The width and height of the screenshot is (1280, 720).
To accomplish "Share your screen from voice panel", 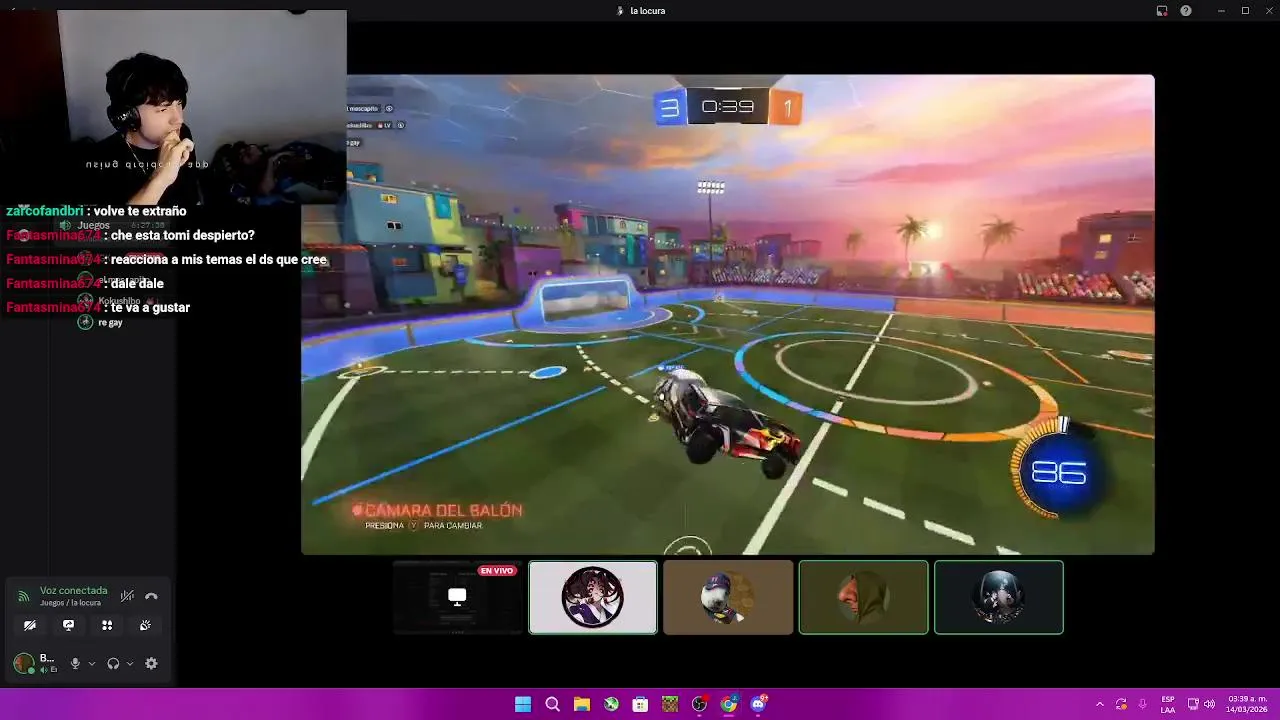I will (68, 625).
